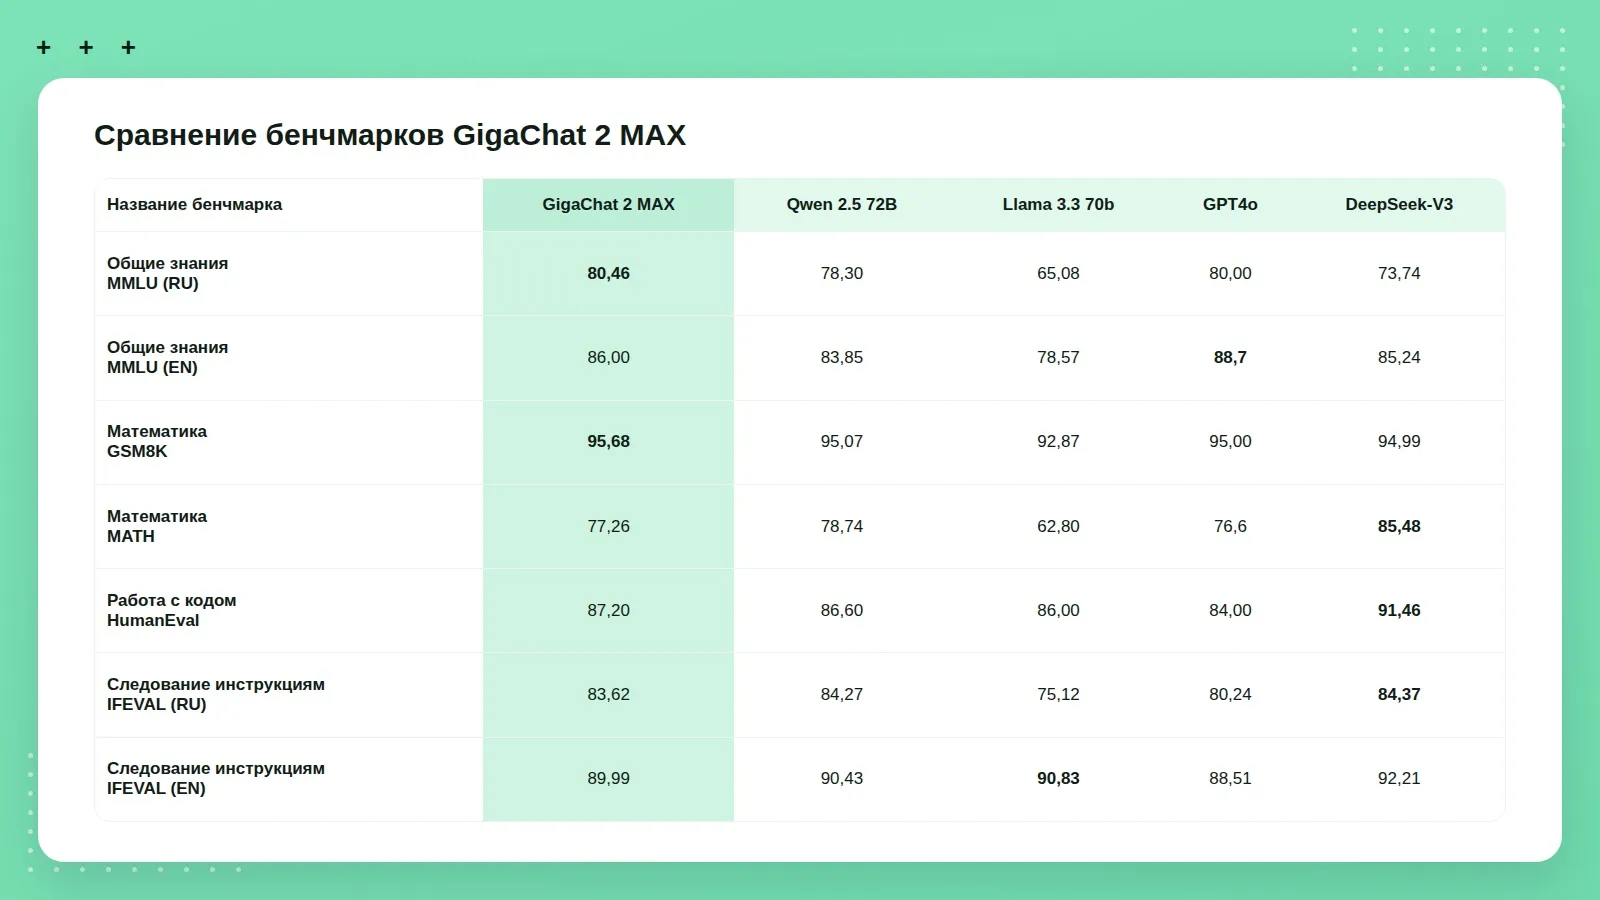Click the "Следование инструкциям IFEVAL (EN)" row label

pyautogui.click(x=216, y=778)
